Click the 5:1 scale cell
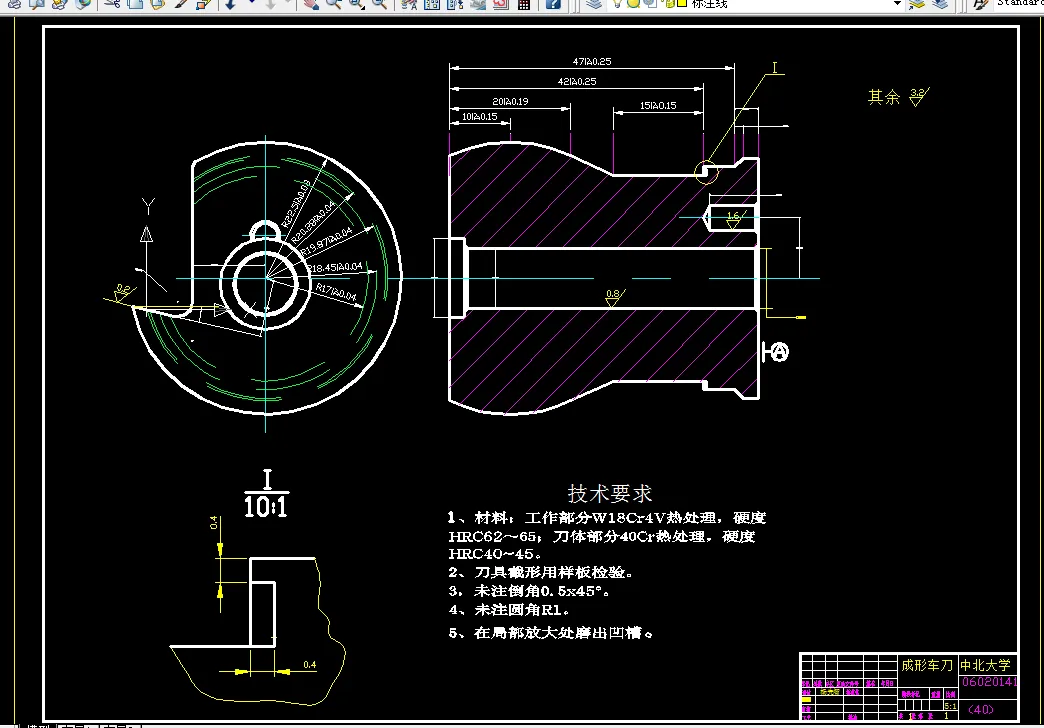This screenshot has height=728, width=1044. [x=950, y=706]
